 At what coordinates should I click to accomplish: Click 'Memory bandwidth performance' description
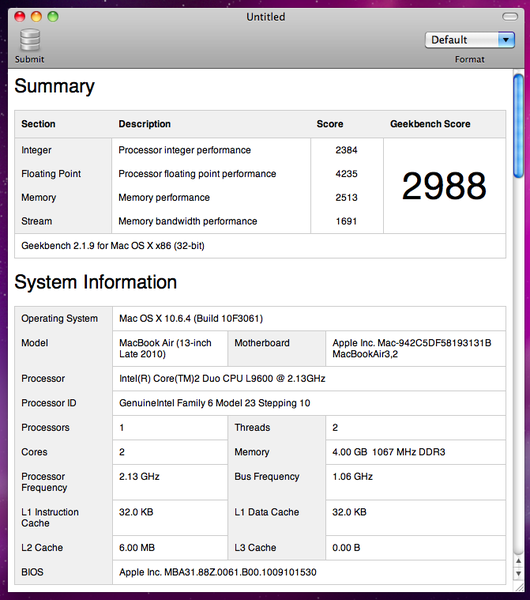188,221
